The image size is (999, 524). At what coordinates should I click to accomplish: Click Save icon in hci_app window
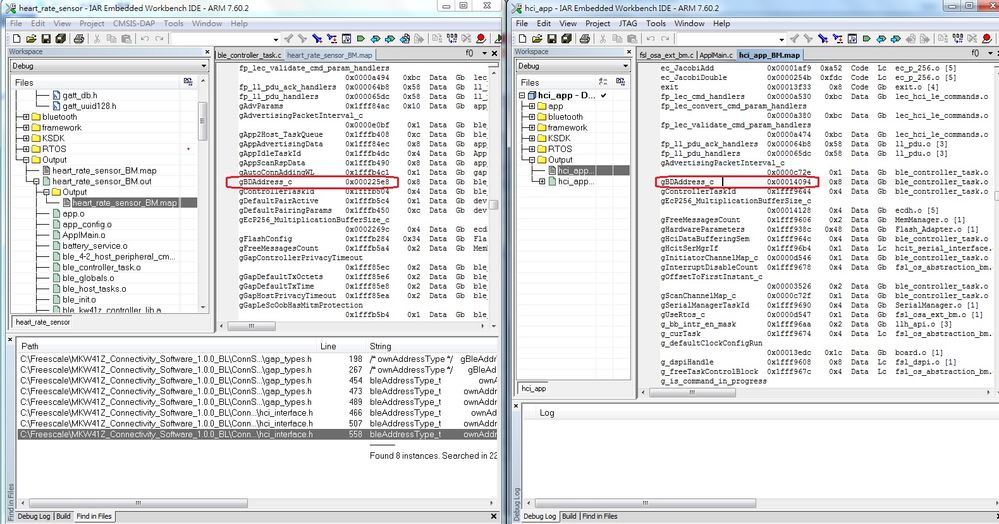[x=551, y=39]
